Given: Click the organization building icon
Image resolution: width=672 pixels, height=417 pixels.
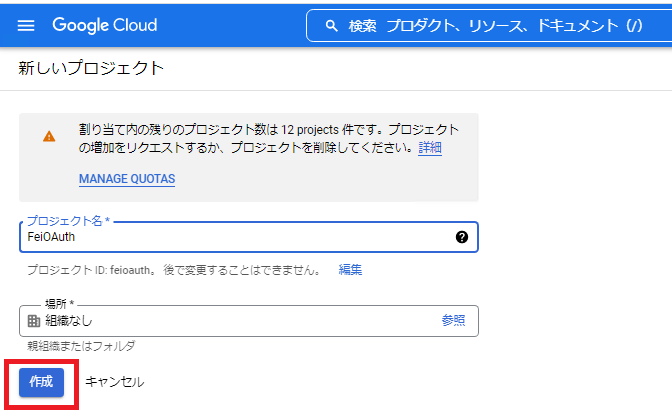Looking at the screenshot, I should coord(34,321).
